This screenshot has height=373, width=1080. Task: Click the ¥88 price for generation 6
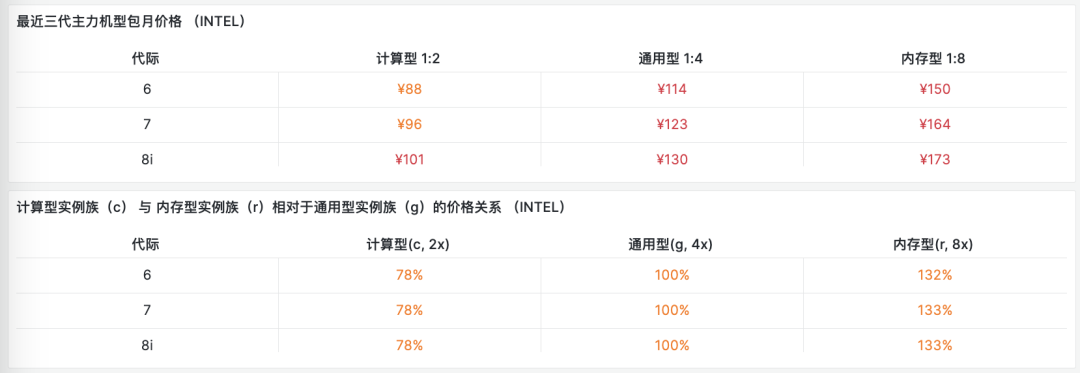point(409,89)
